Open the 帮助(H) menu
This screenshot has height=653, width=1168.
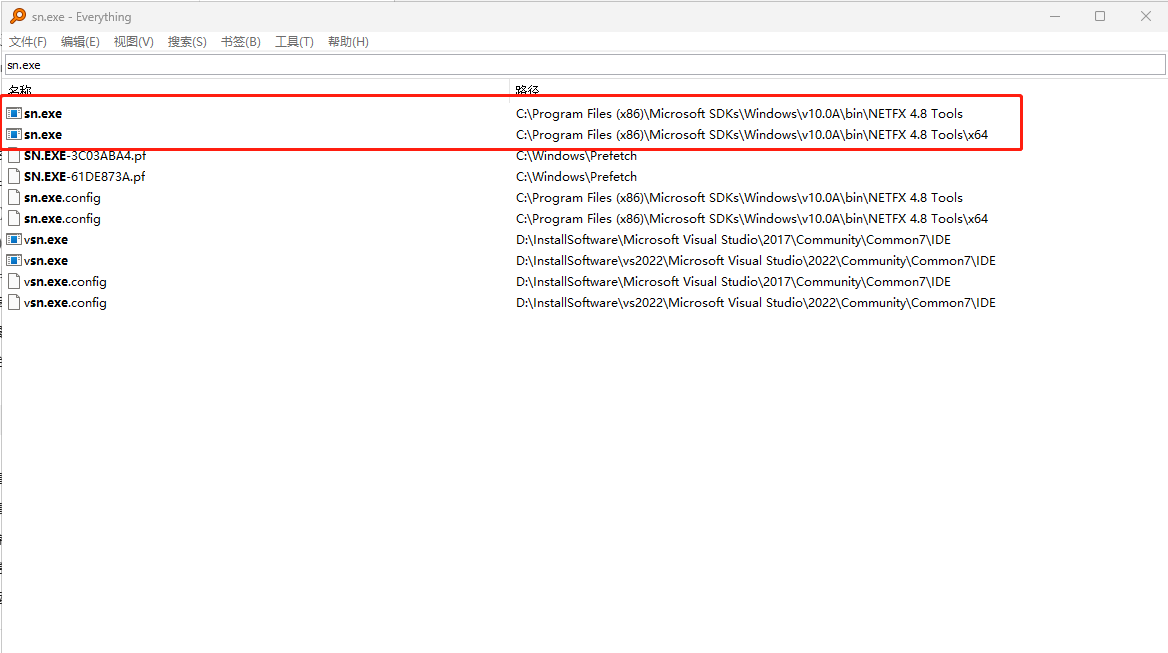348,42
